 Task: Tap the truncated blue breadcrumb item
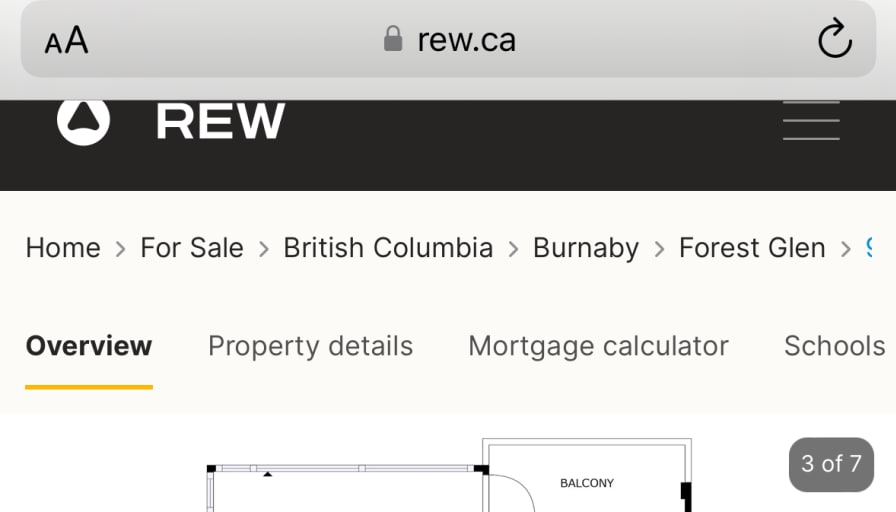(x=869, y=248)
